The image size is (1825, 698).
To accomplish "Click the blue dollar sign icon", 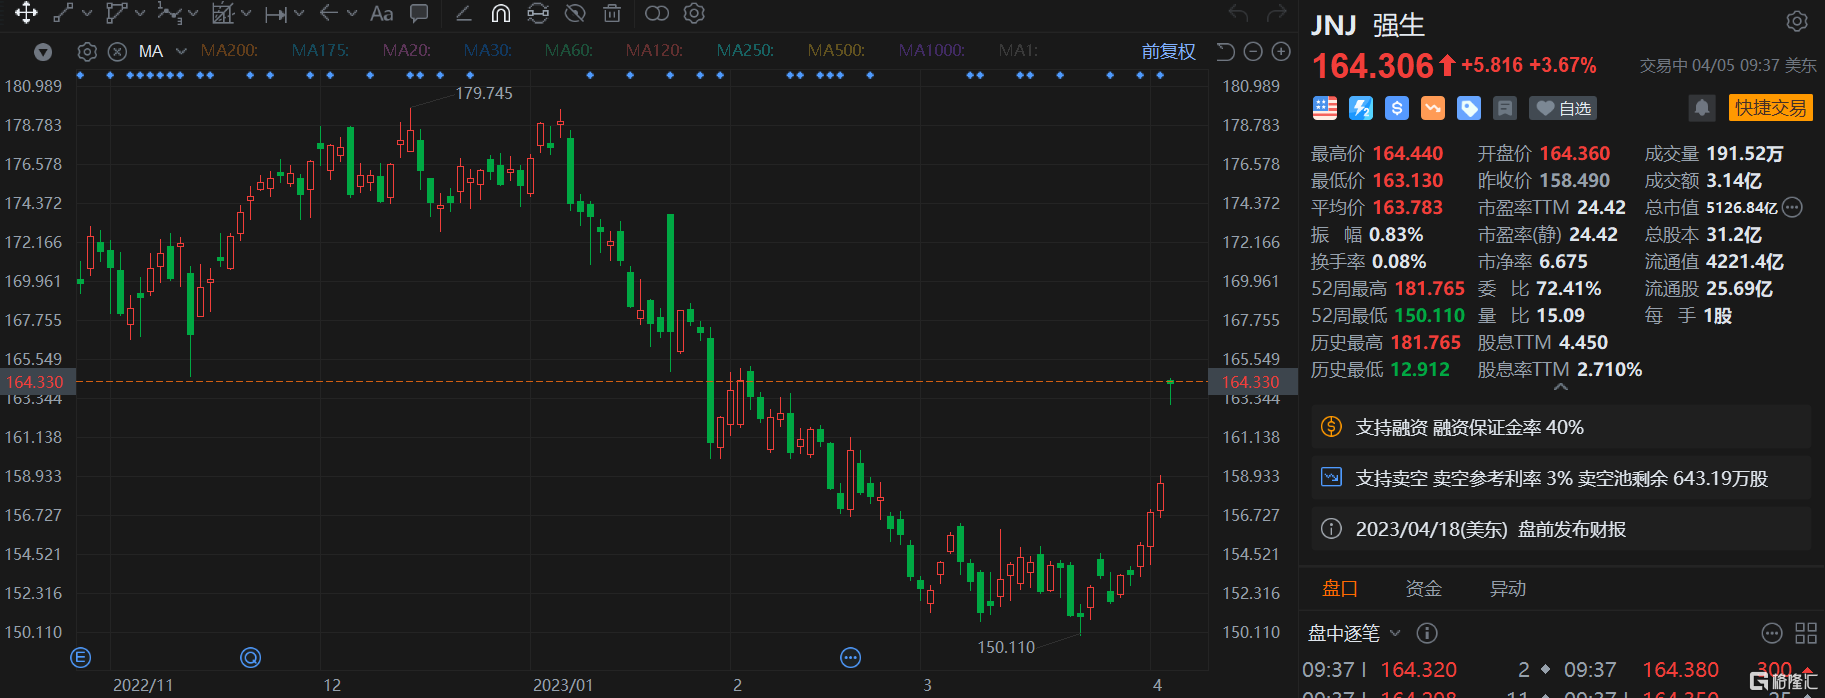I will coord(1397,108).
